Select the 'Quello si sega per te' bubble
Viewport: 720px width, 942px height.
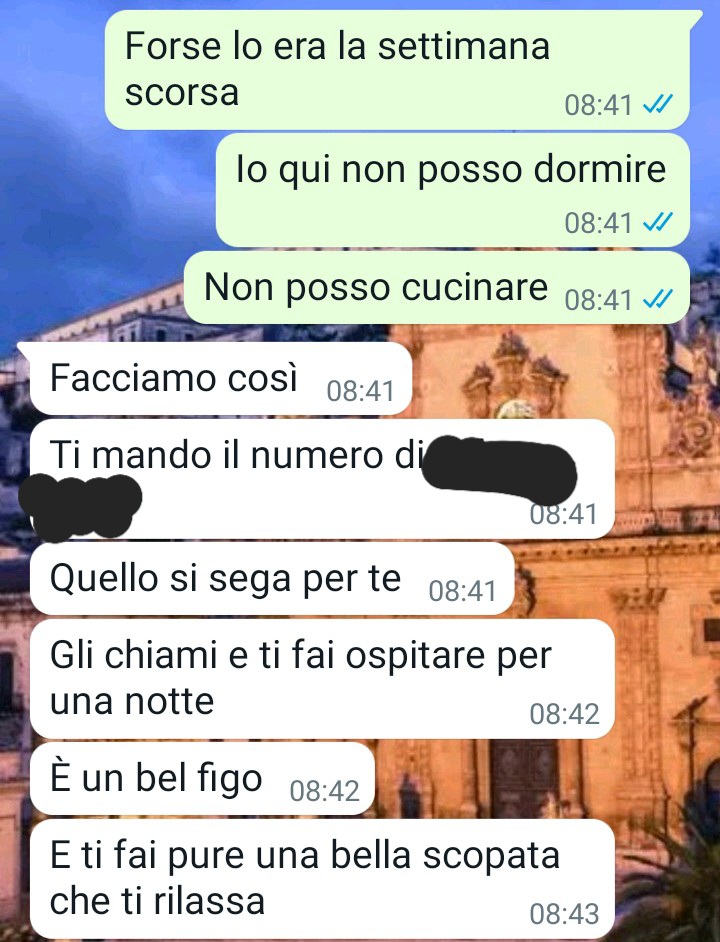tap(272, 579)
